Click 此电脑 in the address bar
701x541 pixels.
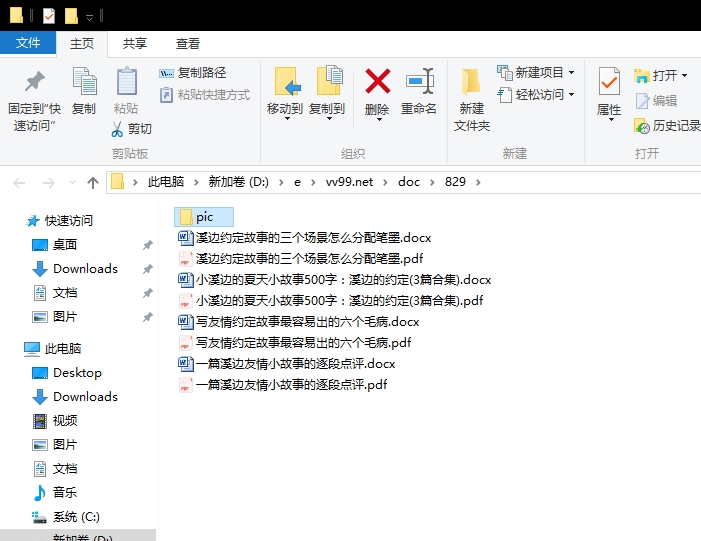click(x=166, y=182)
